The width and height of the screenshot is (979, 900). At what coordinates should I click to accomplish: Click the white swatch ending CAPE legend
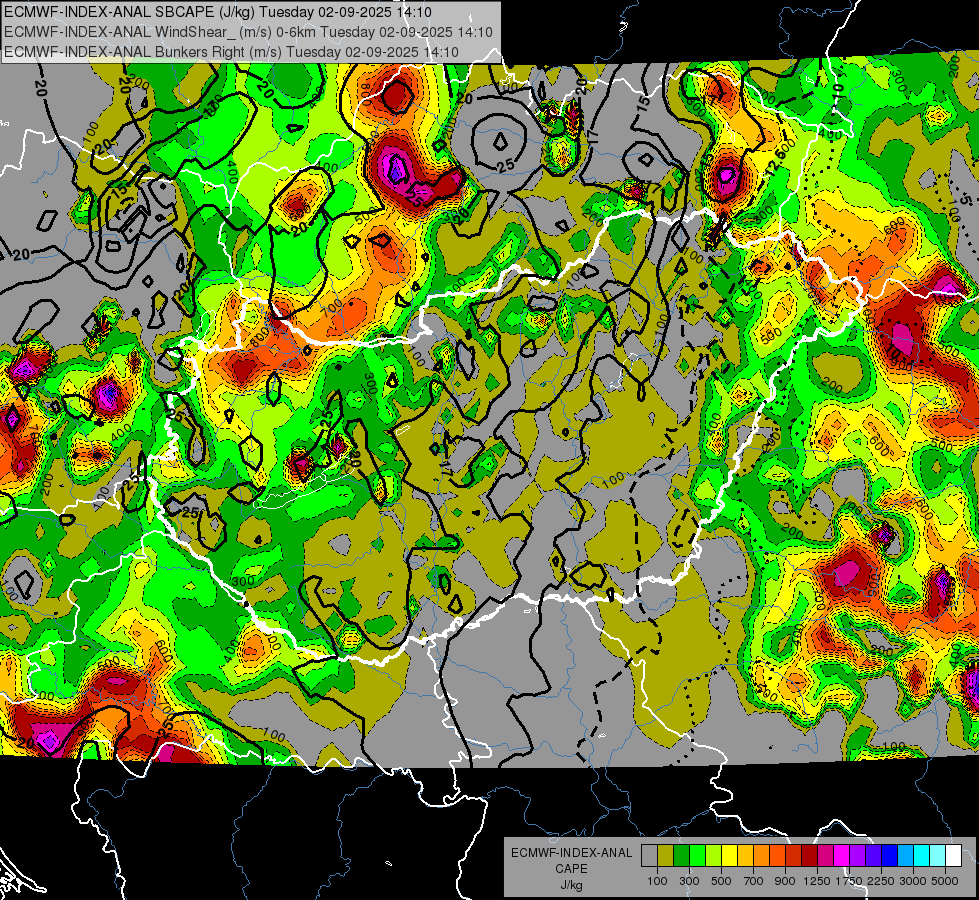[953, 855]
